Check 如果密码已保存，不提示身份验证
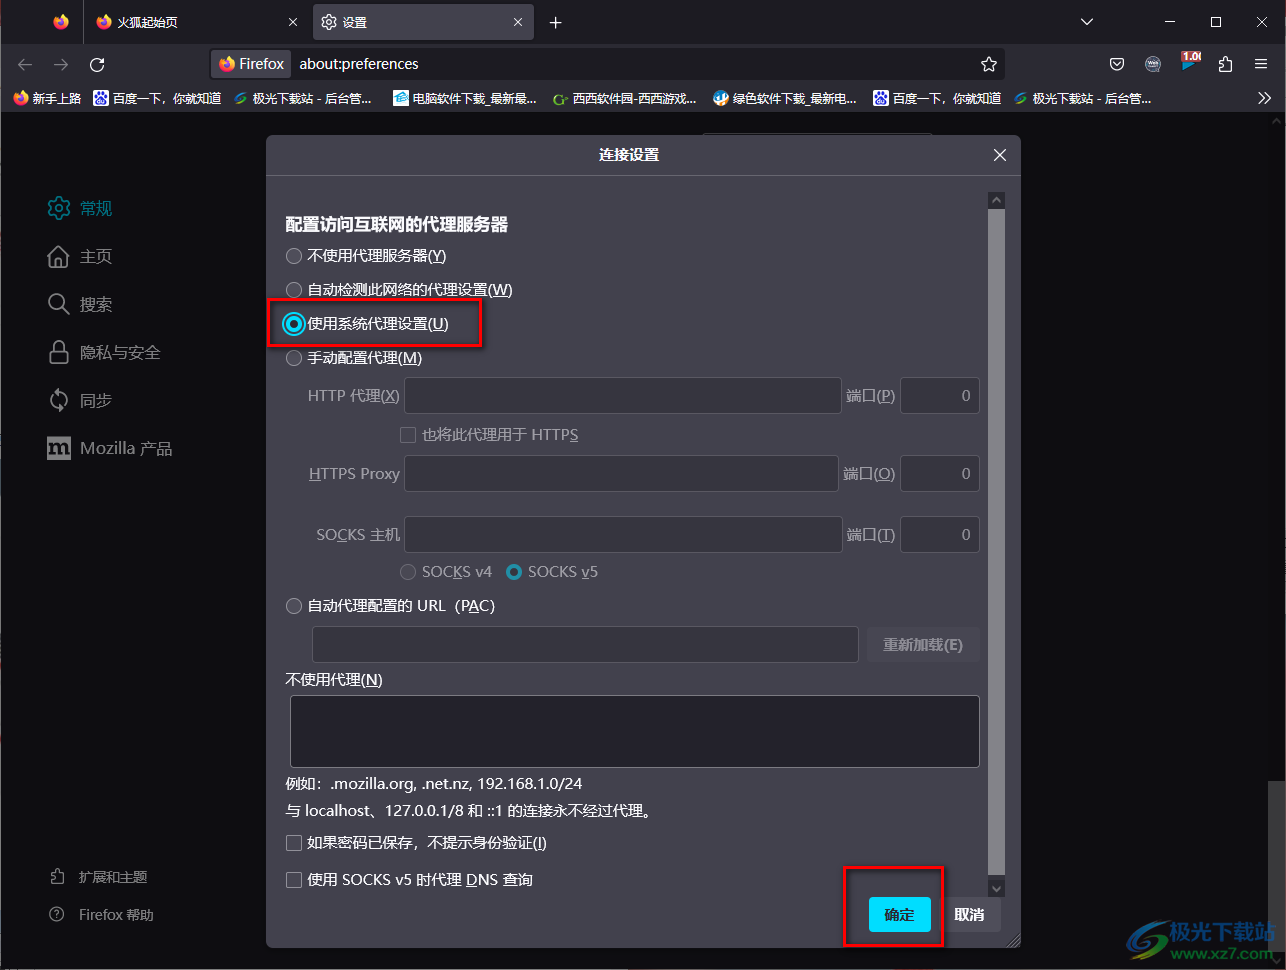This screenshot has width=1286, height=970. [x=294, y=843]
